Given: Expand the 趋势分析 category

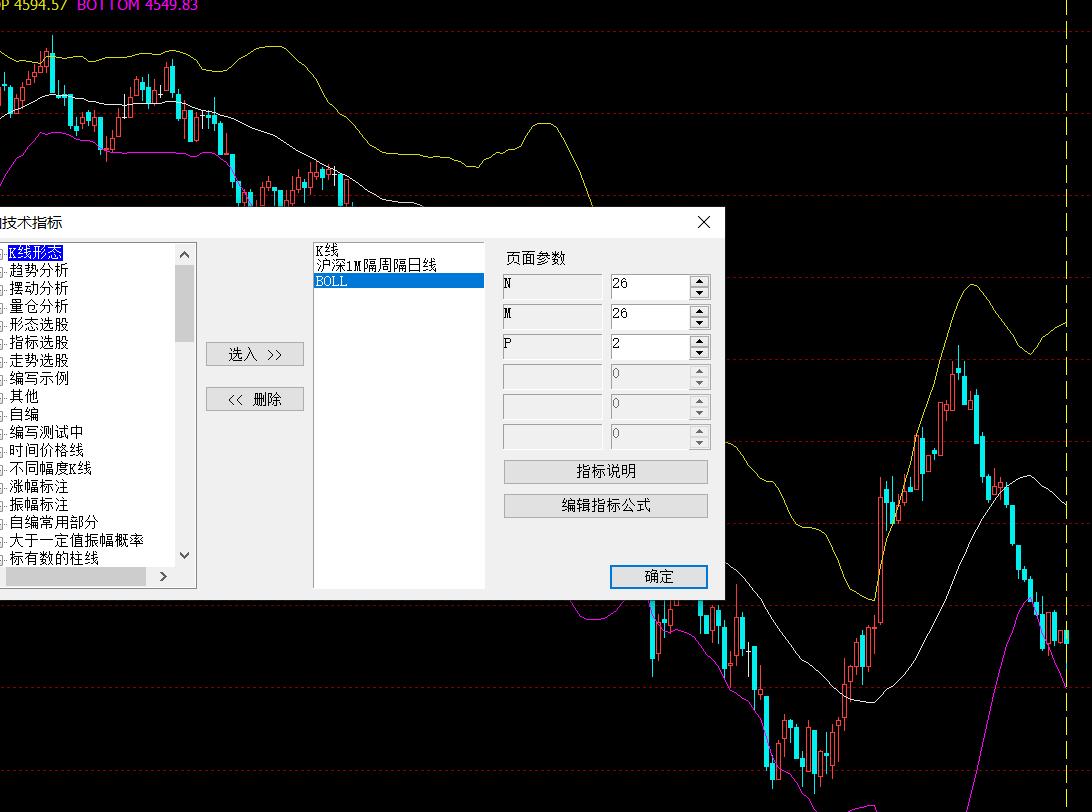Looking at the screenshot, I should (39, 270).
